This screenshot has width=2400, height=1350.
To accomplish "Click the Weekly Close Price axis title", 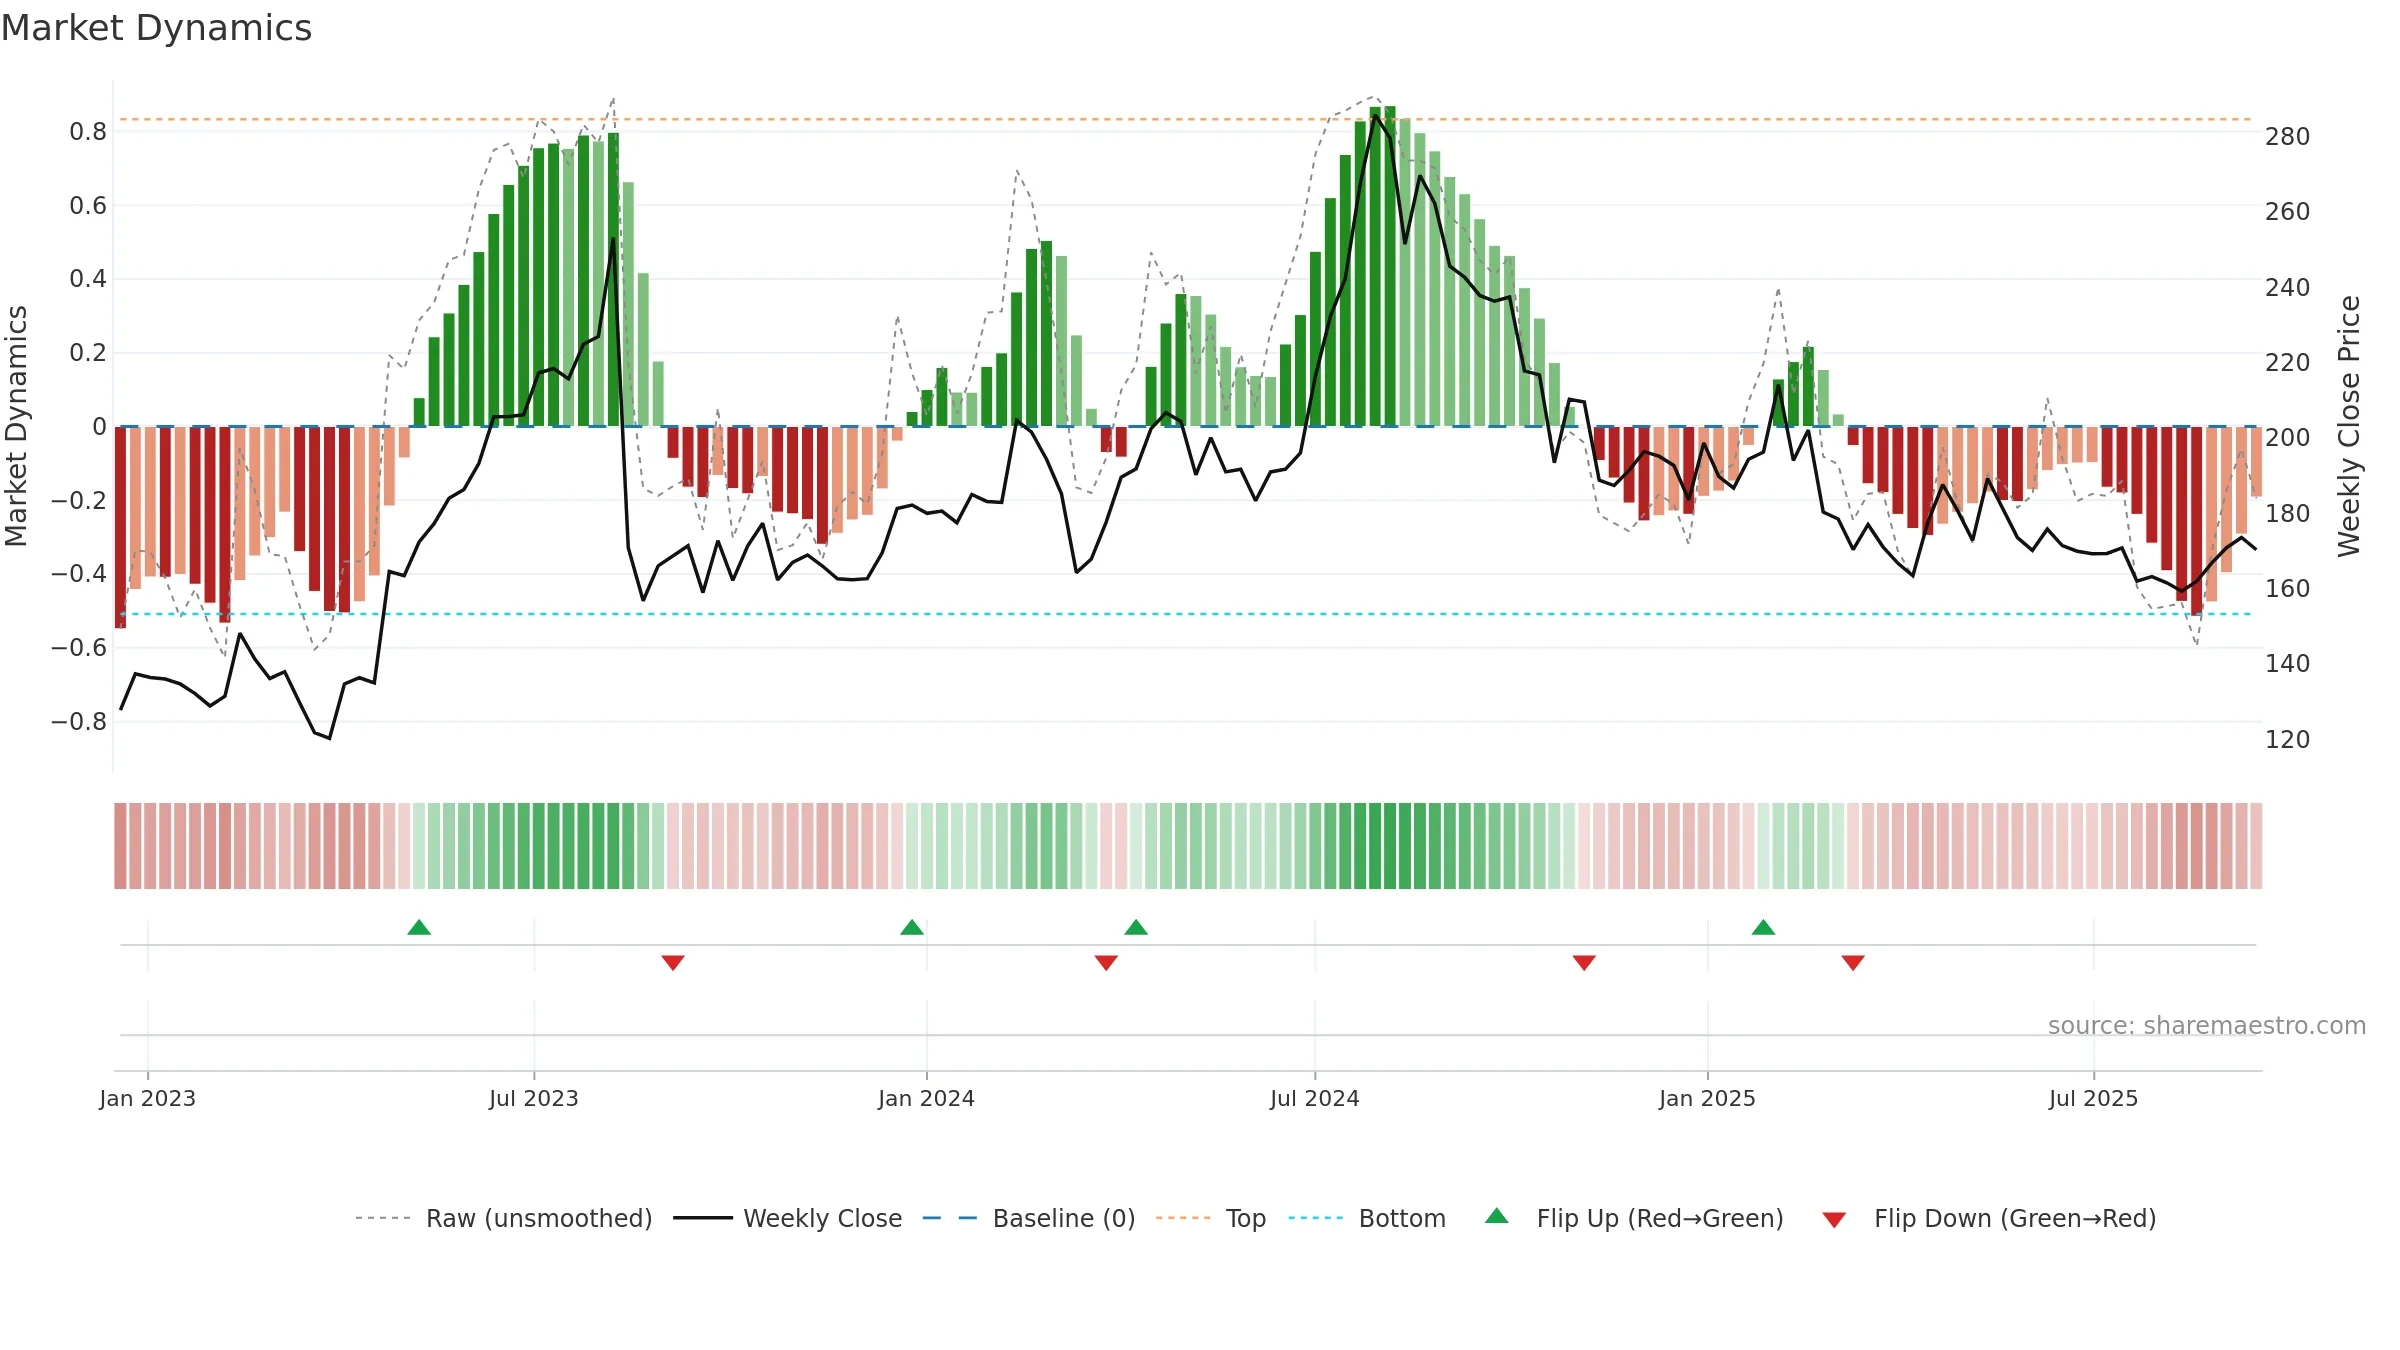I will pos(2349,426).
